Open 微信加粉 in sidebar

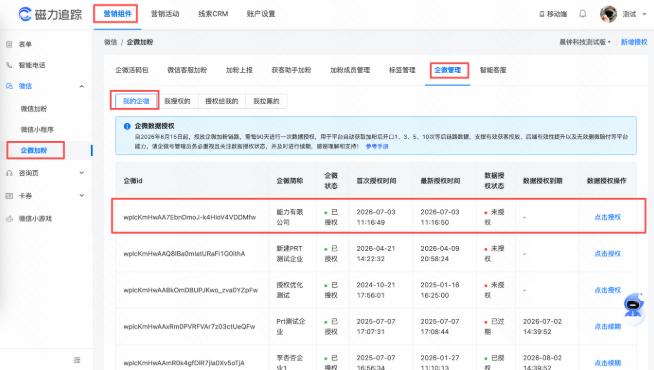[x=34, y=109]
